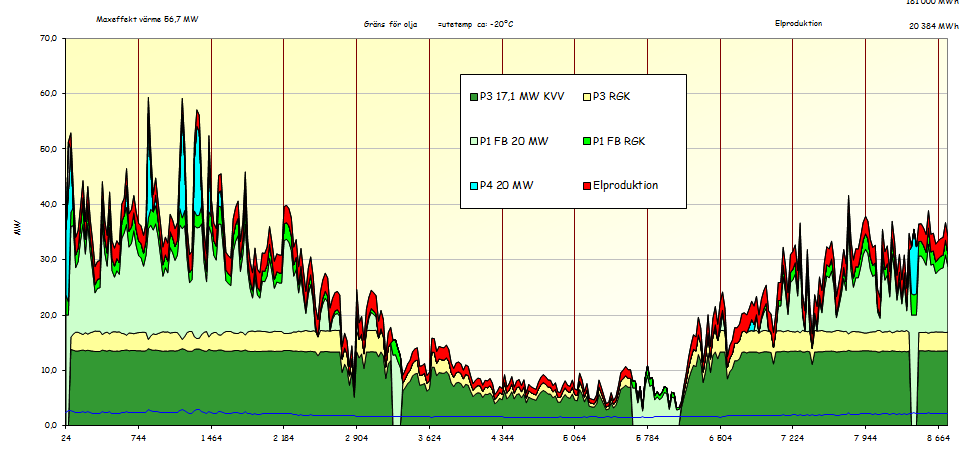Click the 24 x-axis label
This screenshot has height=459, width=977.
click(65, 438)
